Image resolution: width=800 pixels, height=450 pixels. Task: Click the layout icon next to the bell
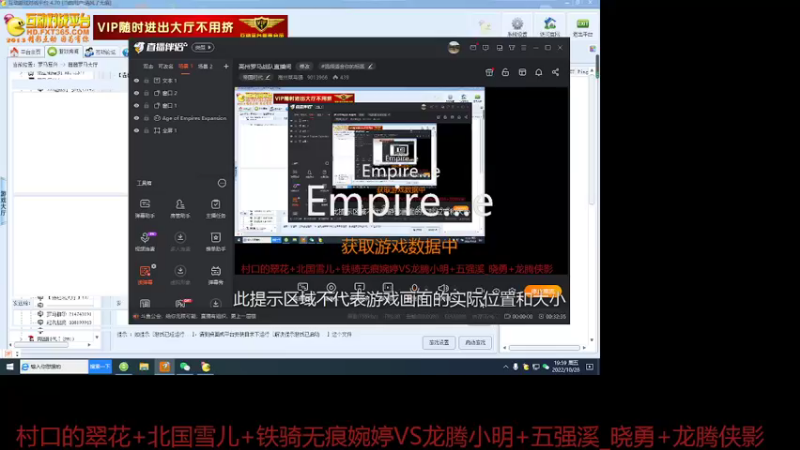522,72
